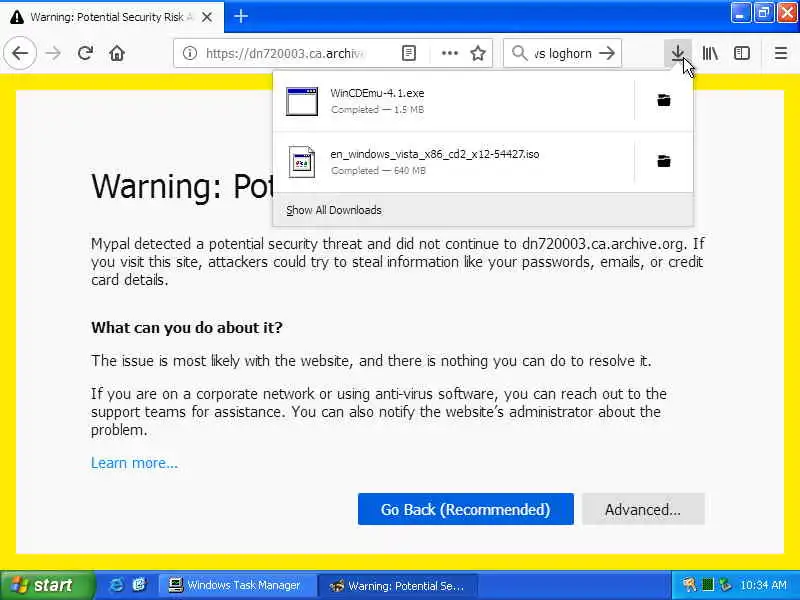The width and height of the screenshot is (800, 600).
Task: Click Go Back (Recommended) button
Action: [465, 509]
